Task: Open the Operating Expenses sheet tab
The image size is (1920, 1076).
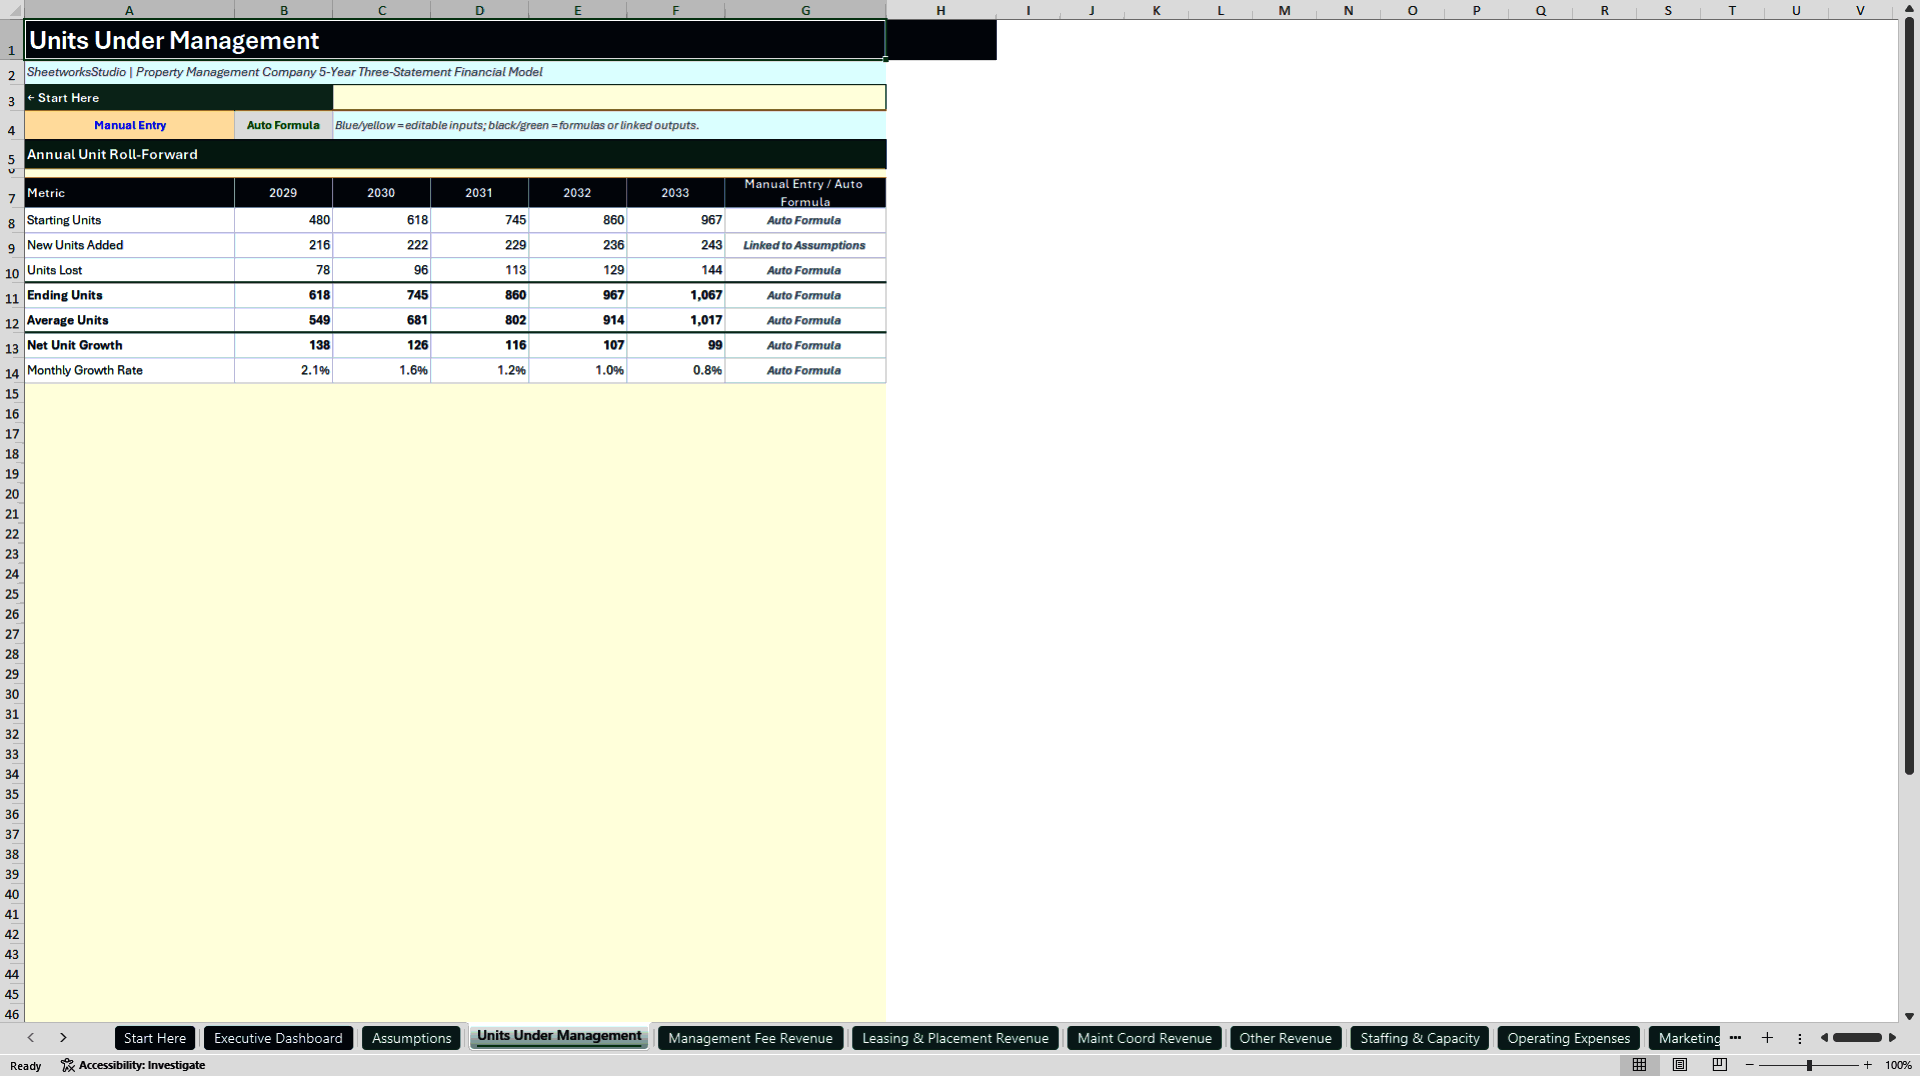Action: click(1568, 1038)
